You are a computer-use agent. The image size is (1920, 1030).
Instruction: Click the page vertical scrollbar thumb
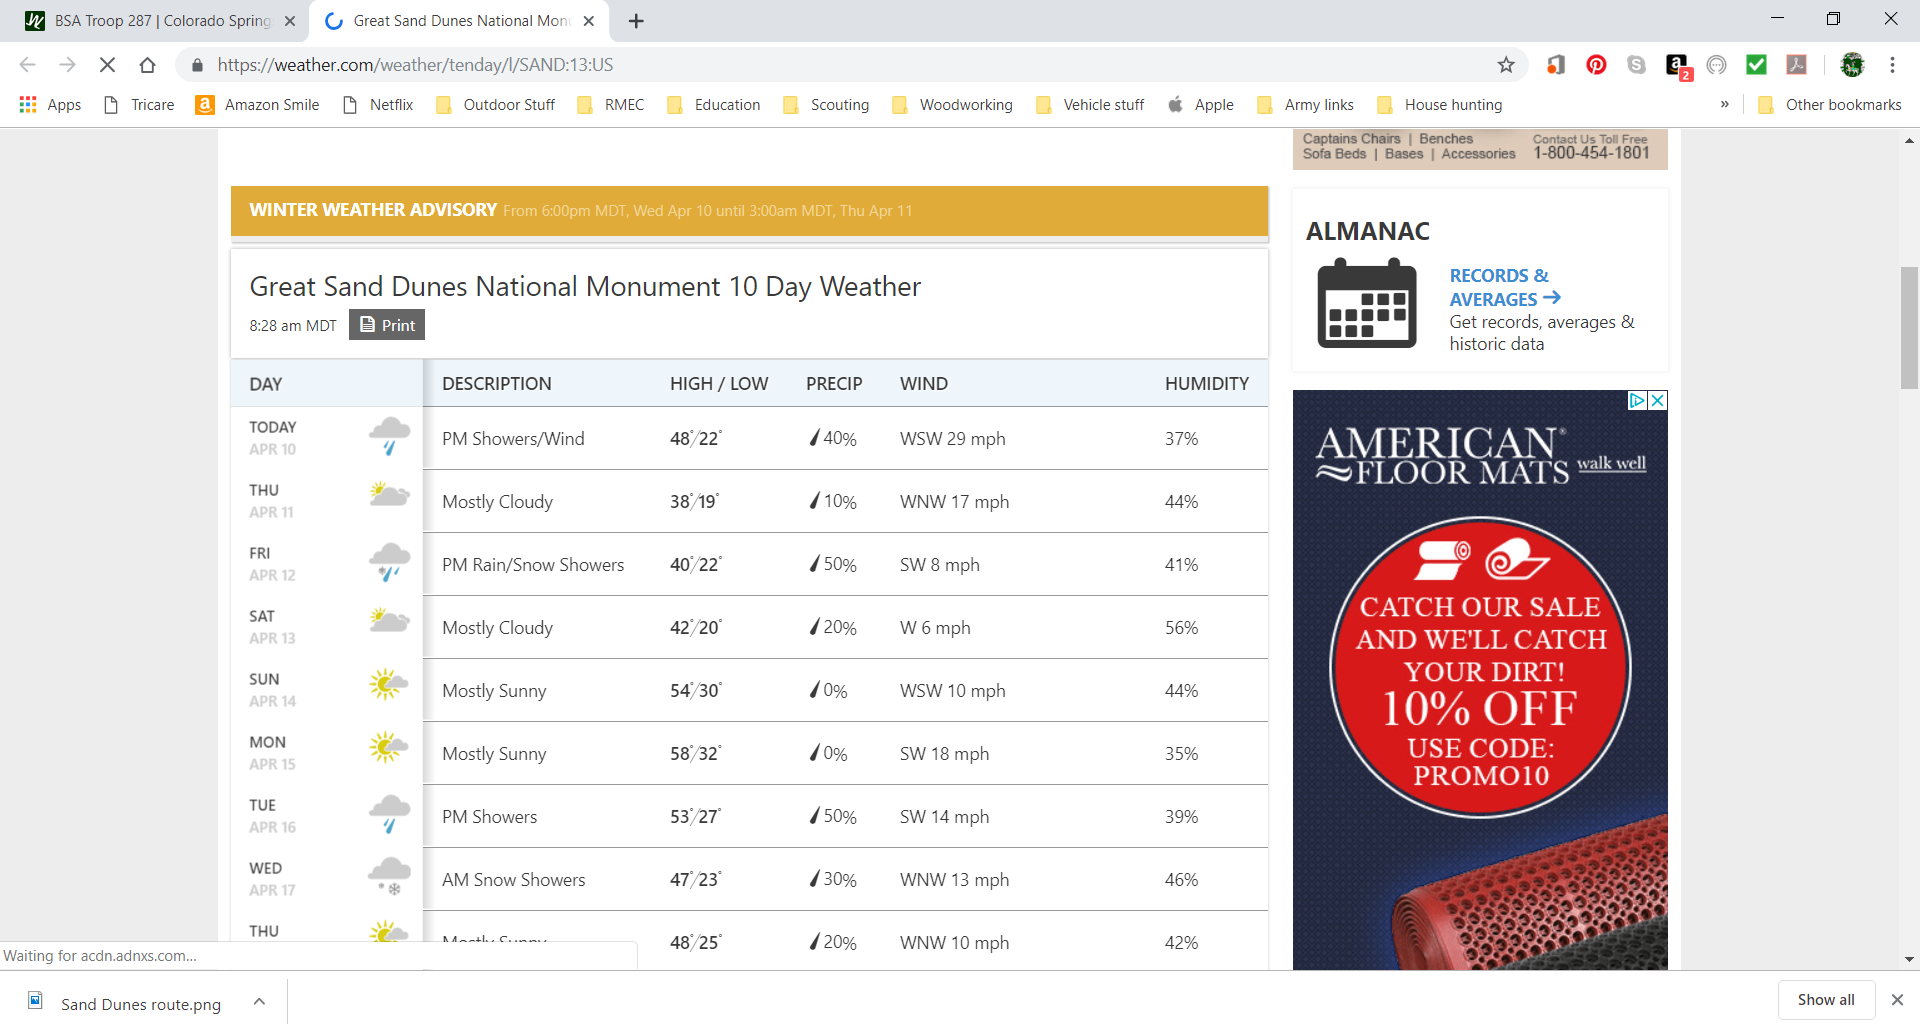1909,327
